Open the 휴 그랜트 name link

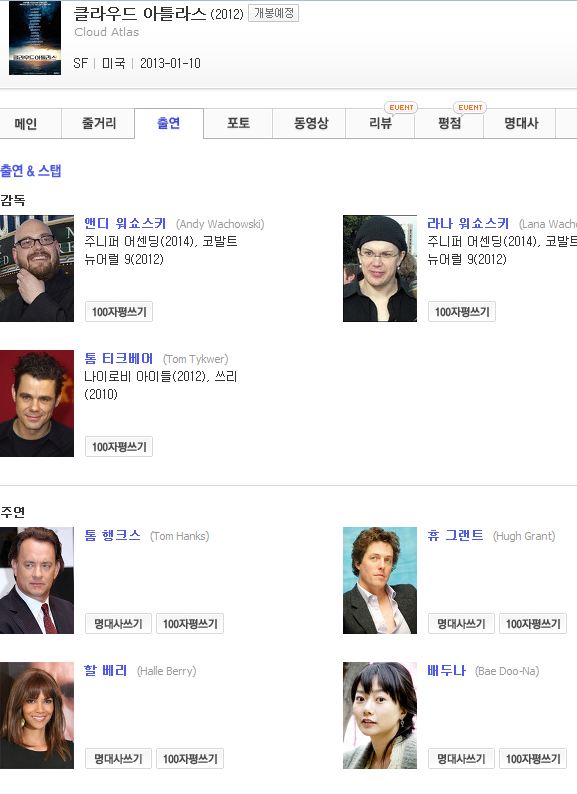coord(455,536)
